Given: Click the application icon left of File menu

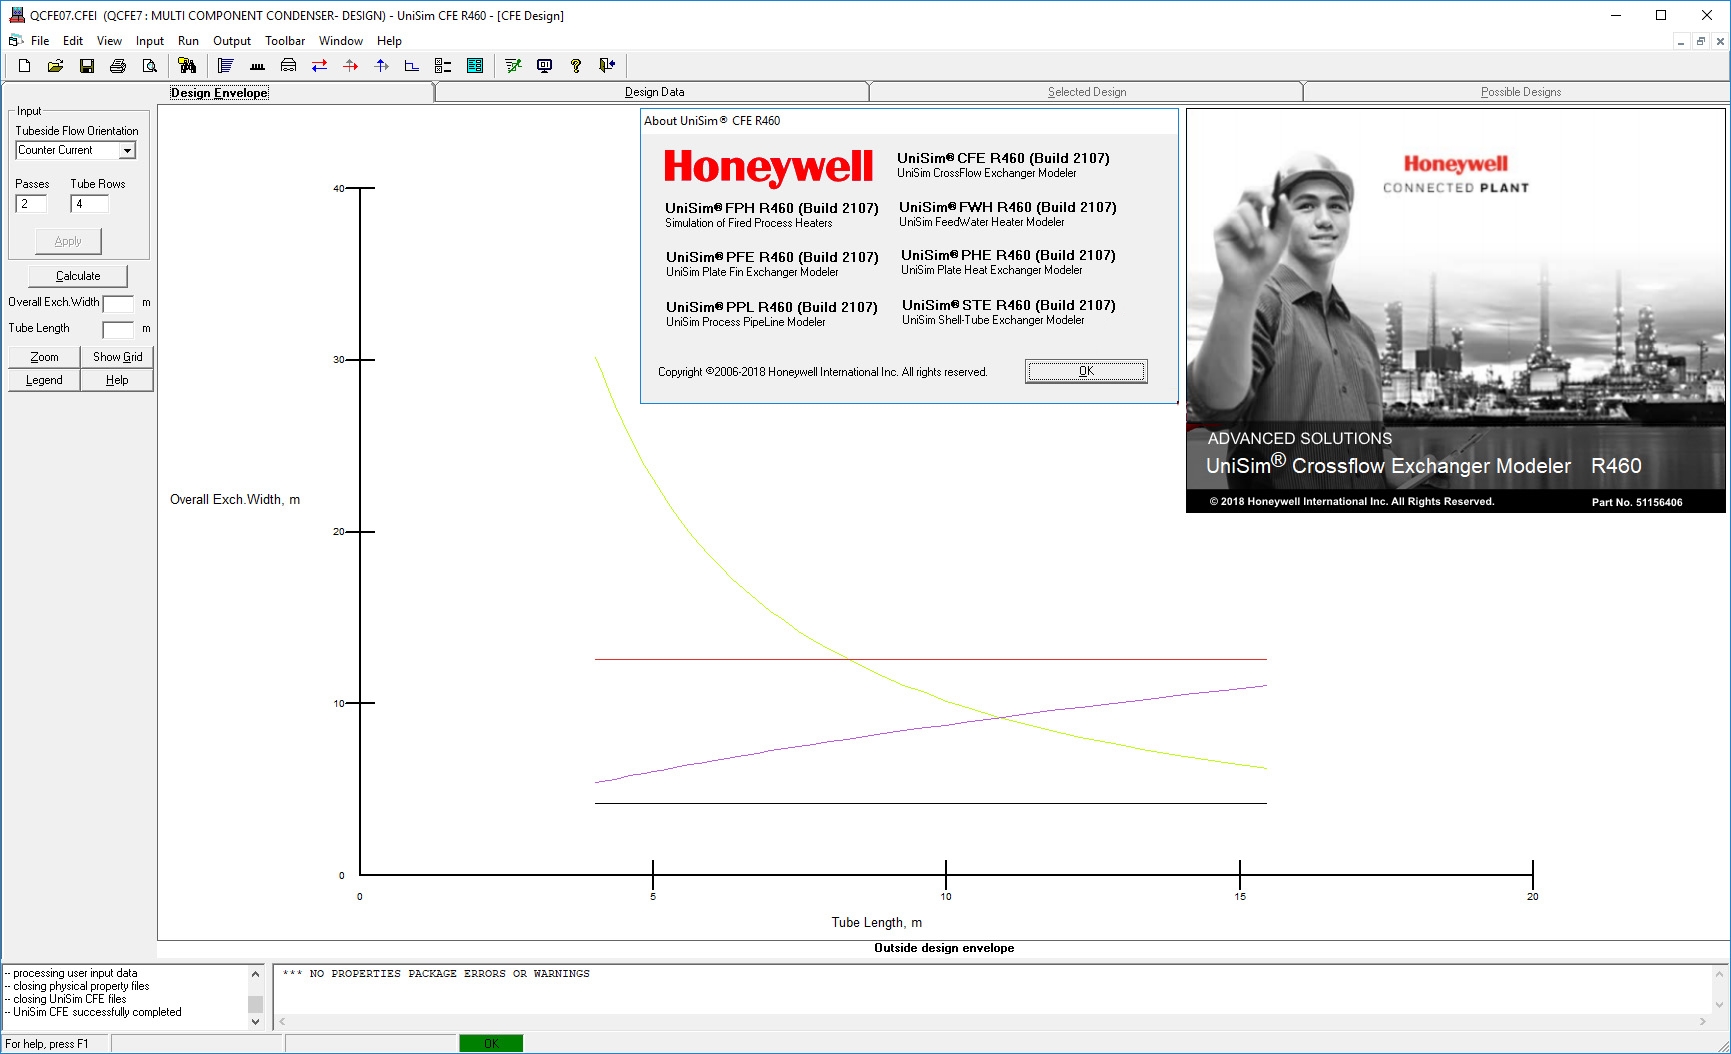Looking at the screenshot, I should coord(15,41).
